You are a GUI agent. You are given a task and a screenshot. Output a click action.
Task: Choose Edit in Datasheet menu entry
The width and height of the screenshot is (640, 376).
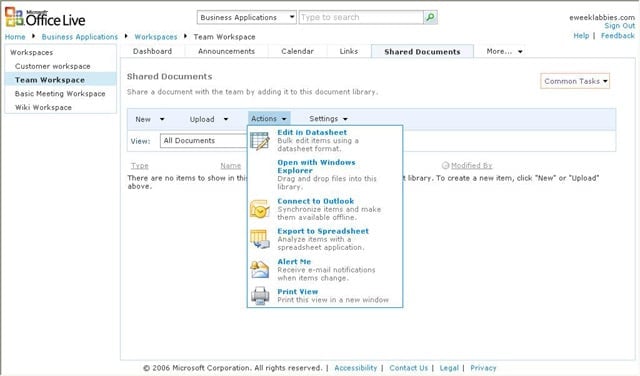[x=325, y=140]
